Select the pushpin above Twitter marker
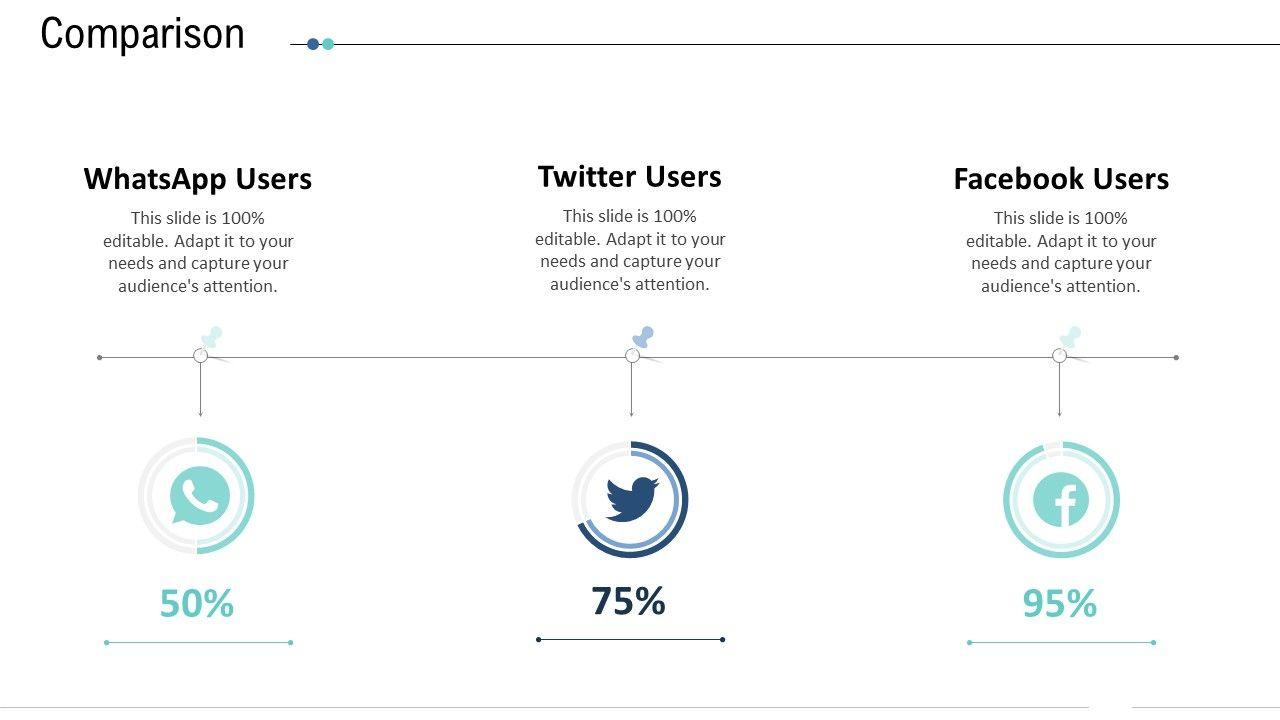 pos(644,336)
